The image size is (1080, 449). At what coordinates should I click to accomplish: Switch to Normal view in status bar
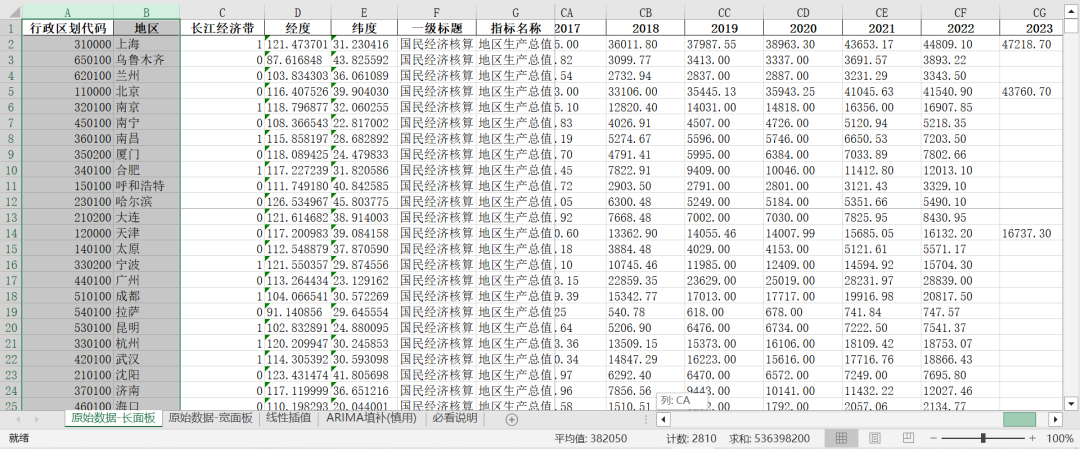[x=841, y=438]
